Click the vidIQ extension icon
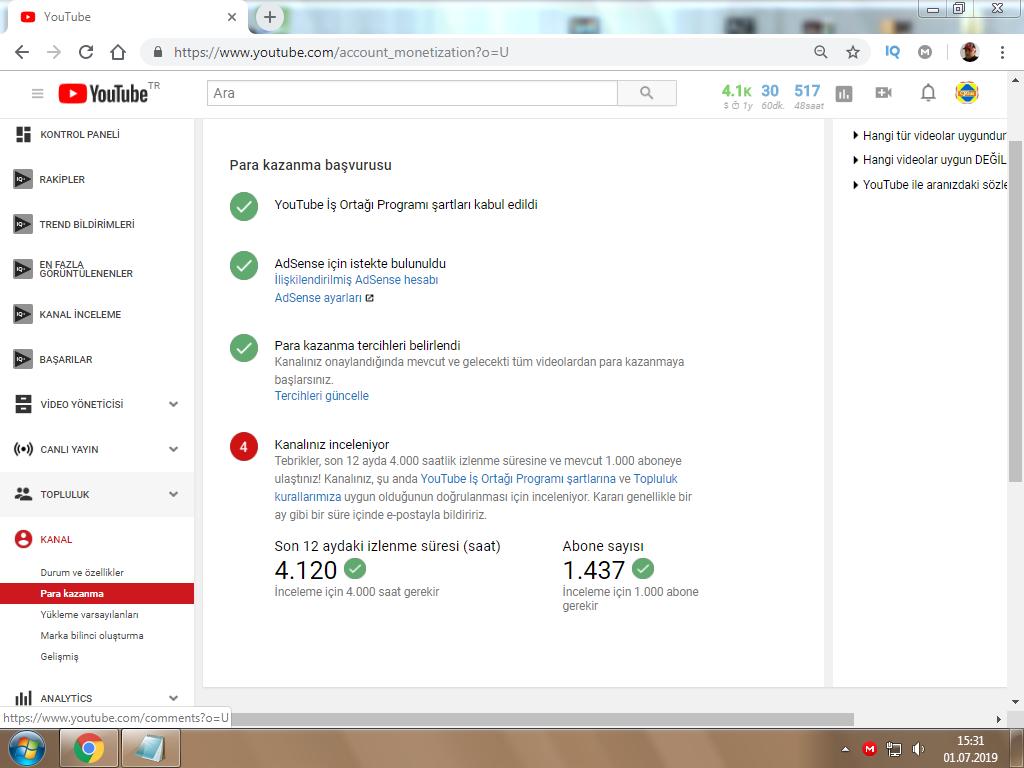Screen dimensions: 1024x768 892,52
